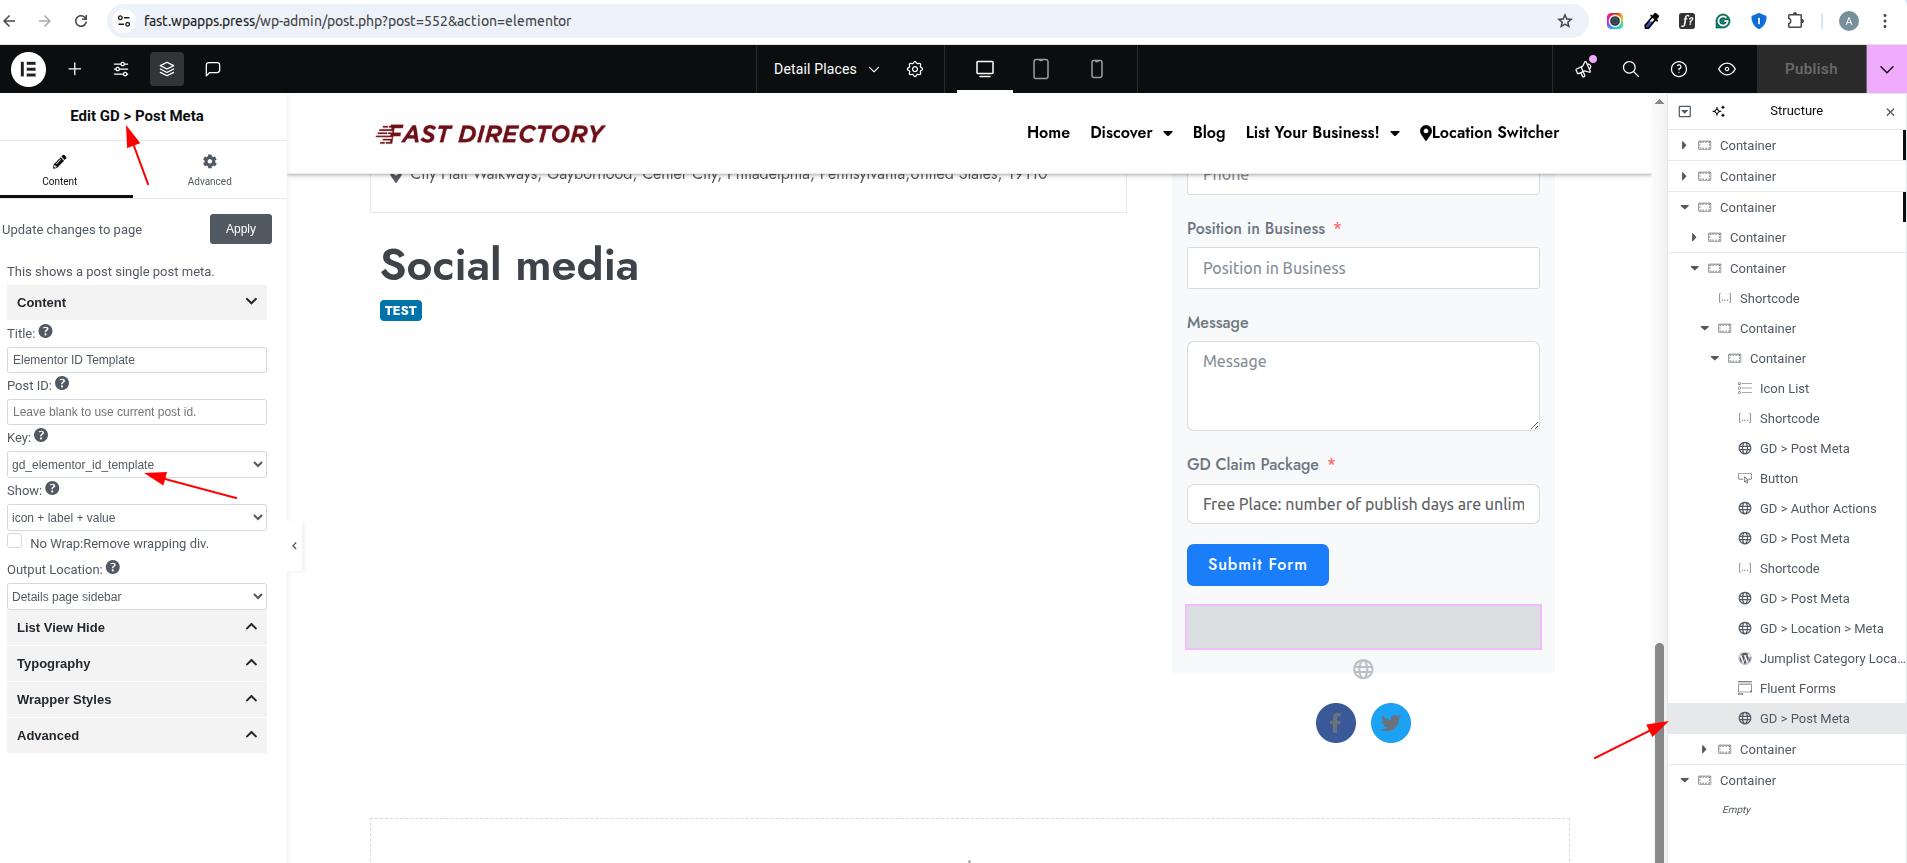Open Site Settings sliders icon
This screenshot has width=1907, height=863.
click(x=121, y=69)
